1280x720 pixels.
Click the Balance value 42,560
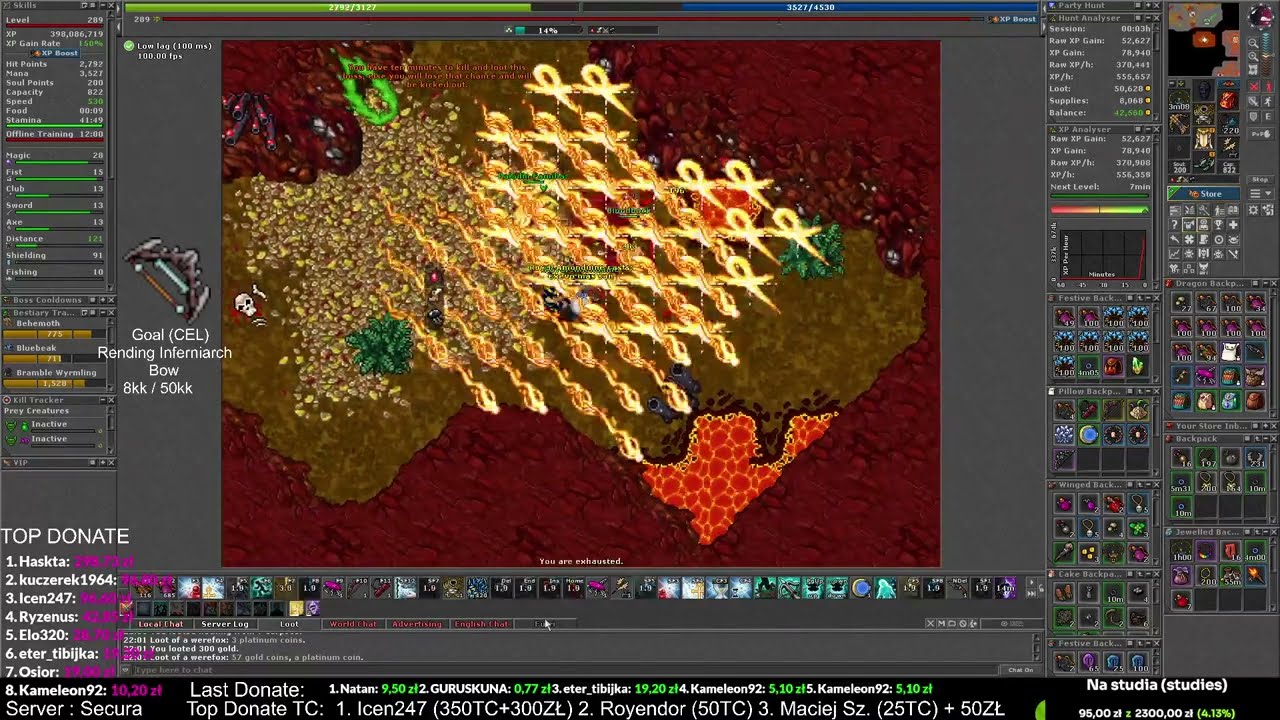click(1129, 112)
